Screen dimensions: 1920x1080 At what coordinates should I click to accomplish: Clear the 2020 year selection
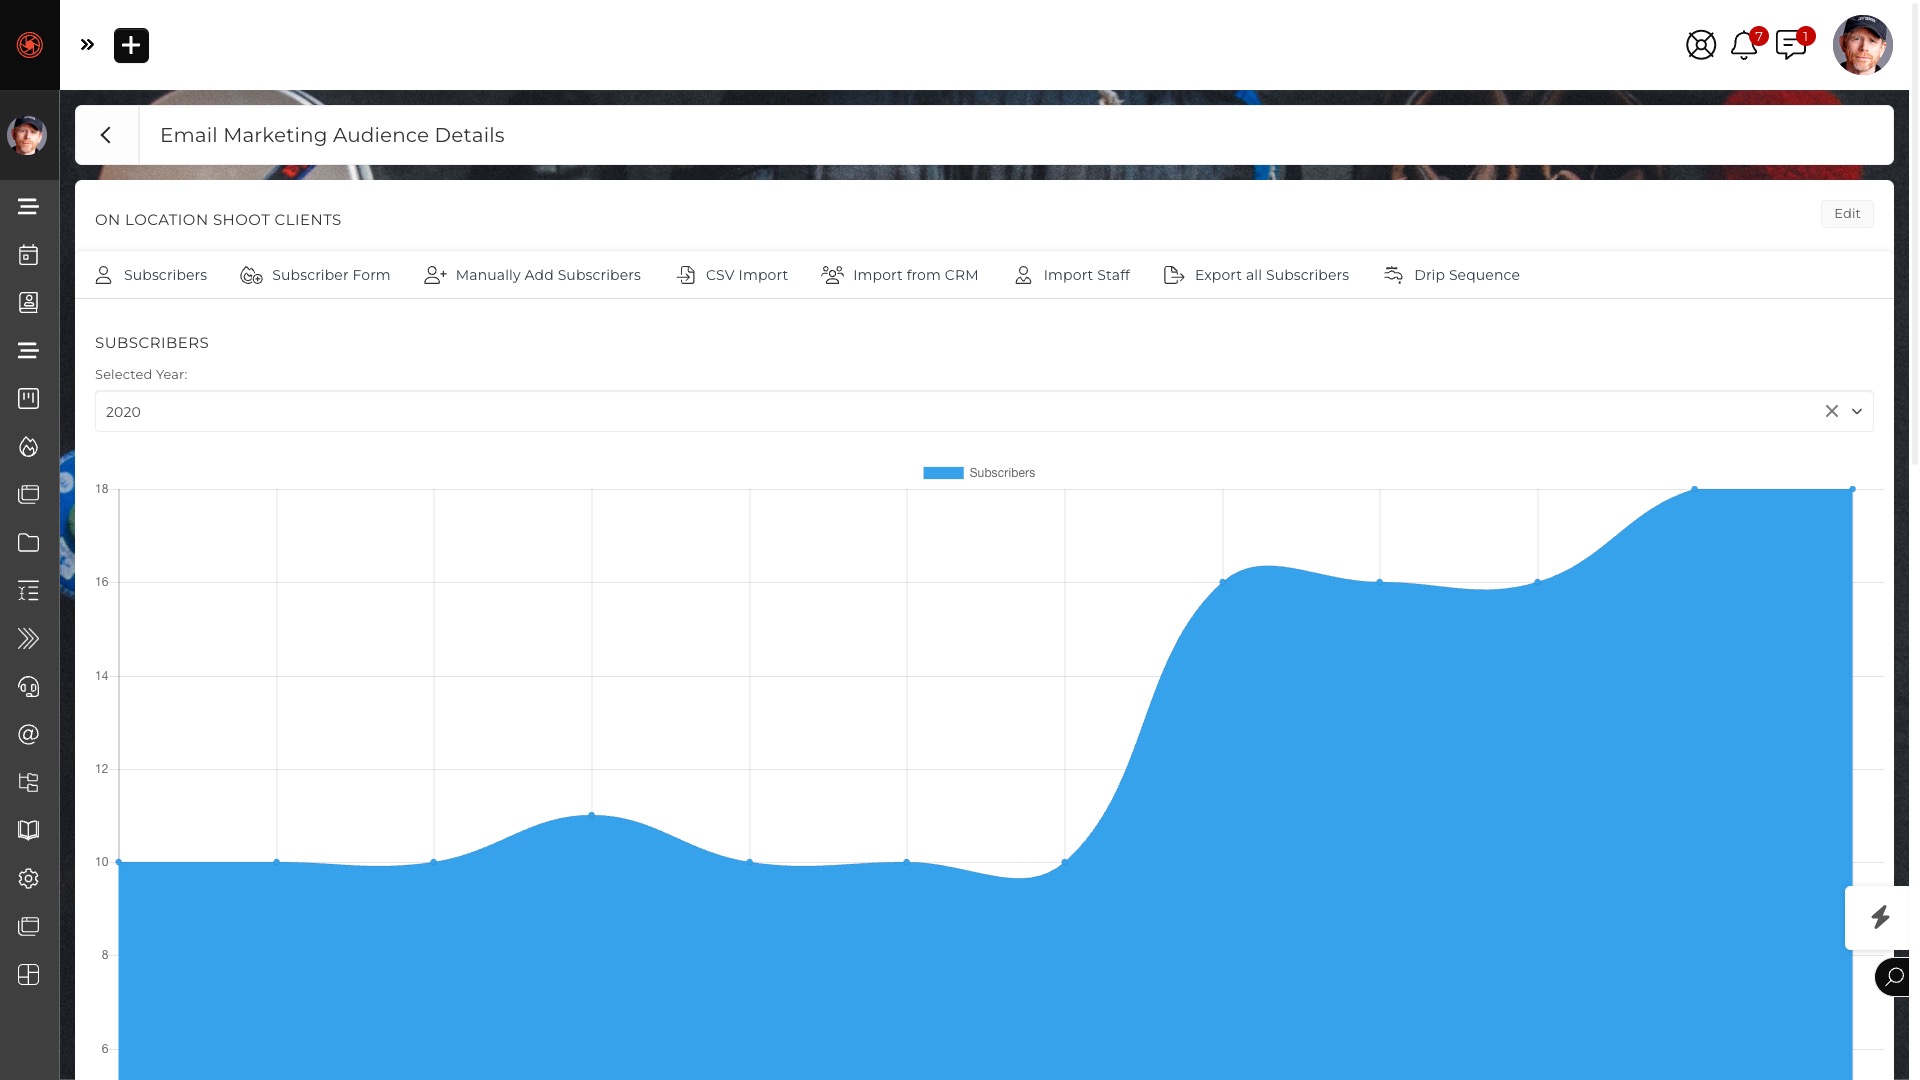tap(1832, 411)
